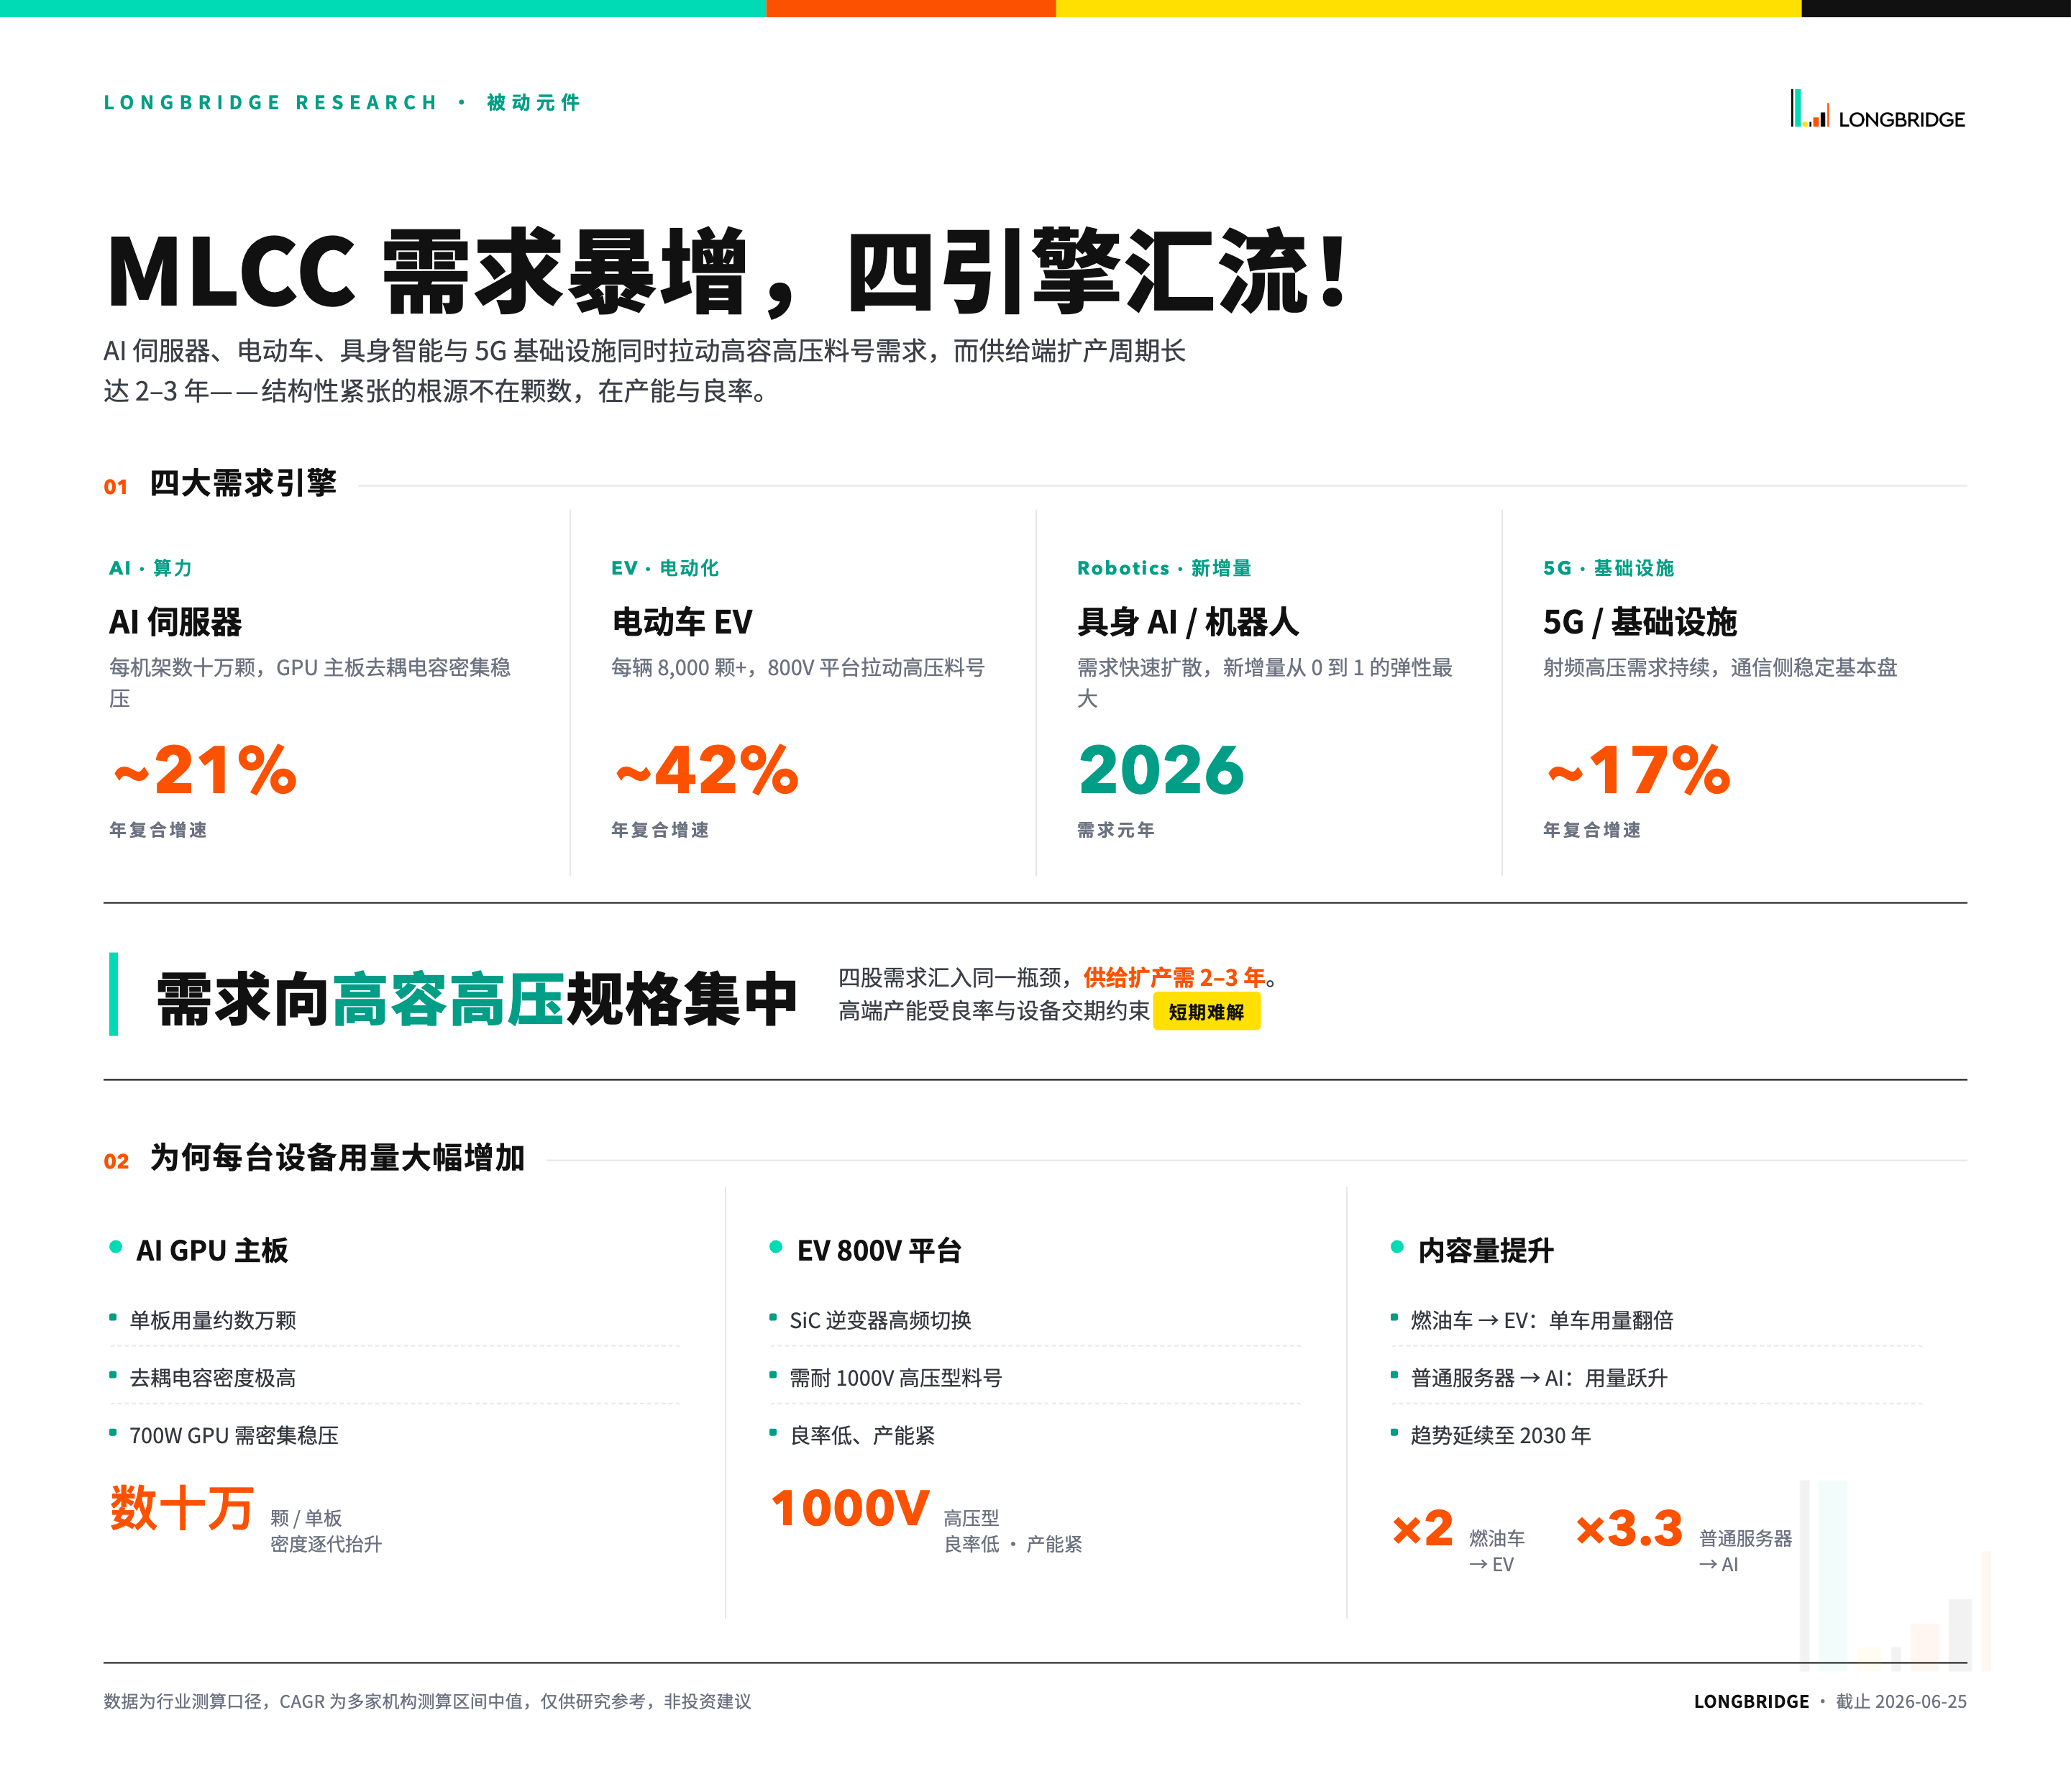Click bullet 普通服务器 → AI：用量跃升
This screenshot has height=1792, width=2071.
click(x=1539, y=1378)
